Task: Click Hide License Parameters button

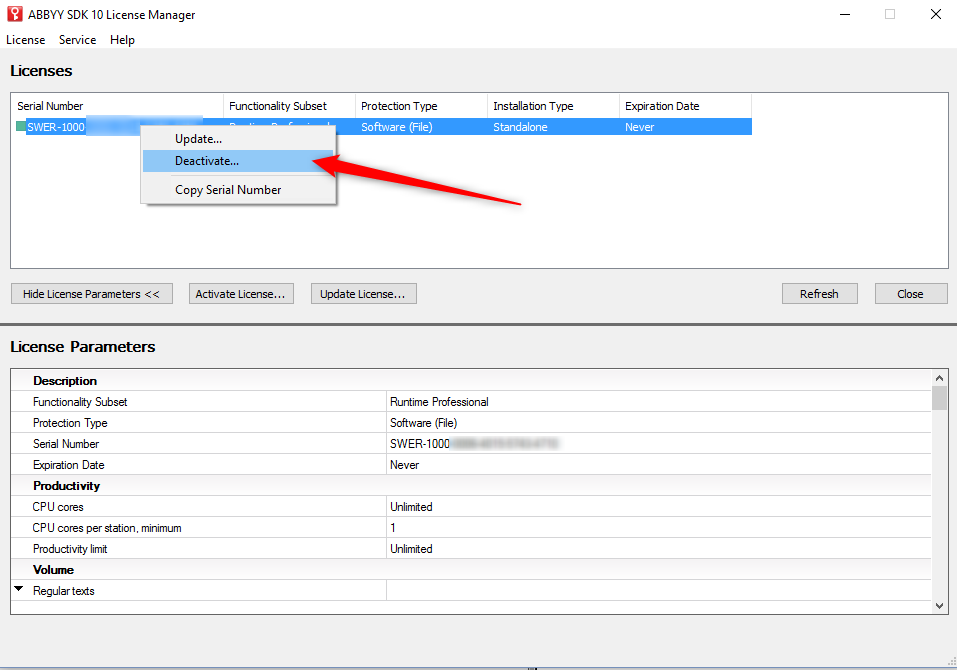Action: click(92, 294)
